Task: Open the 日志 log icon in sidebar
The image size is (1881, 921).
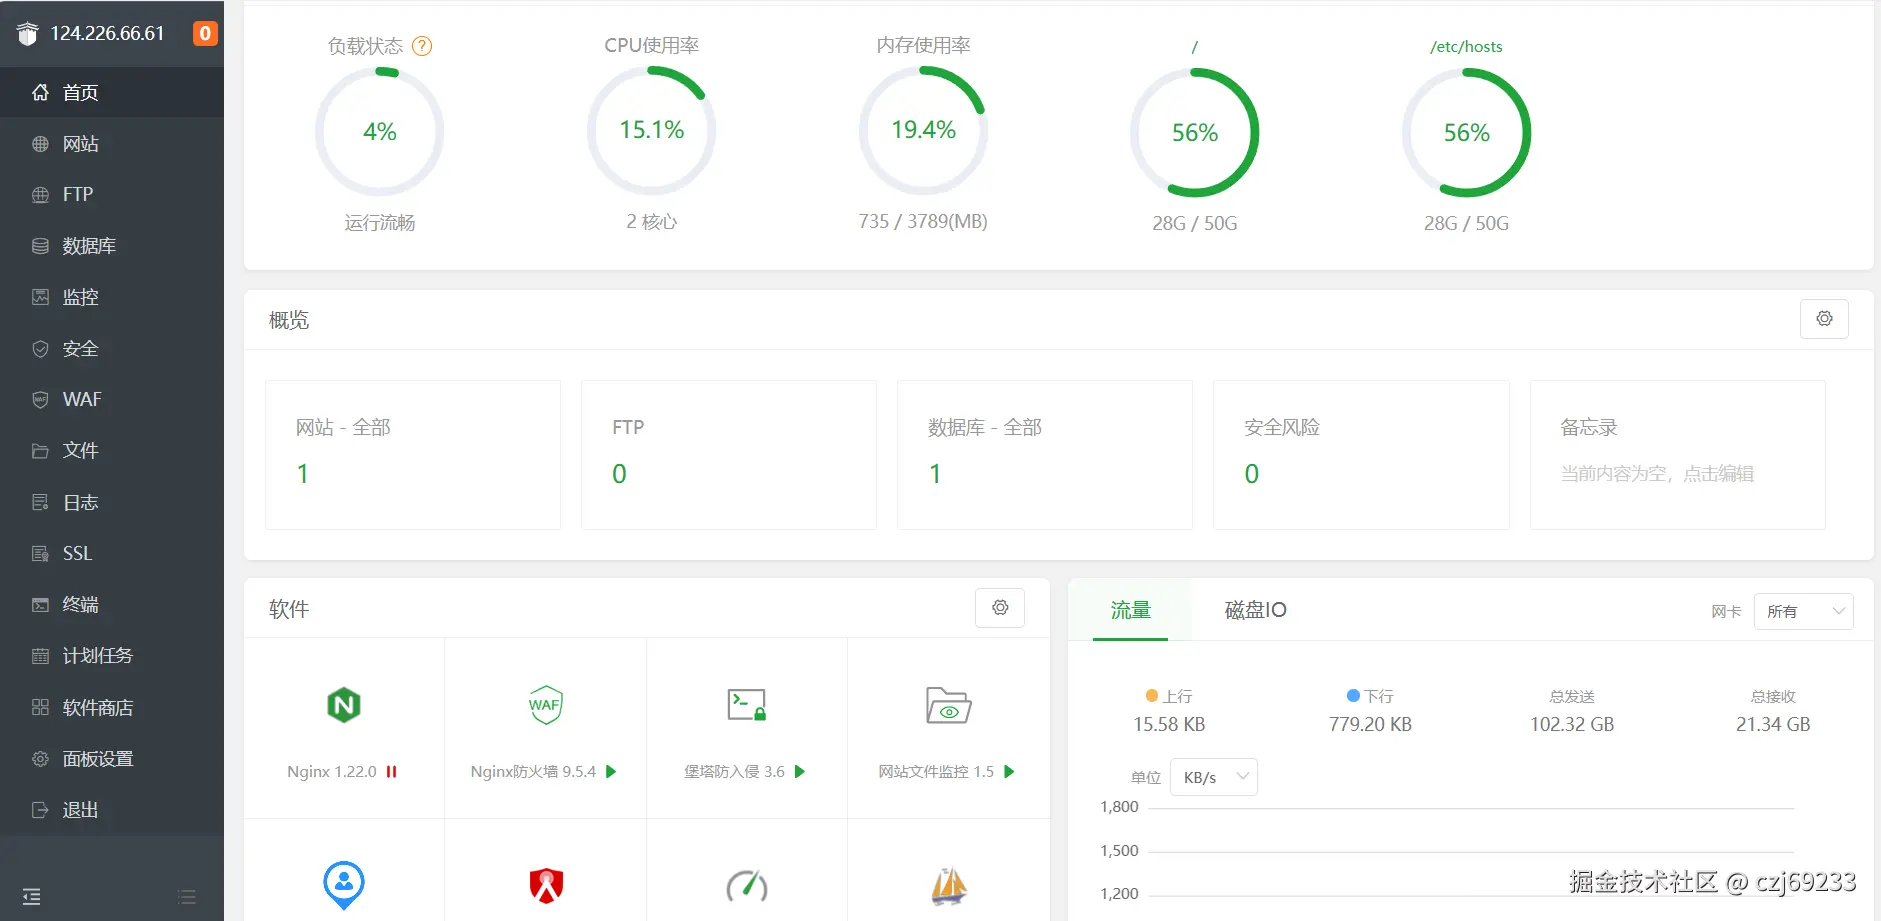Action: click(x=40, y=502)
